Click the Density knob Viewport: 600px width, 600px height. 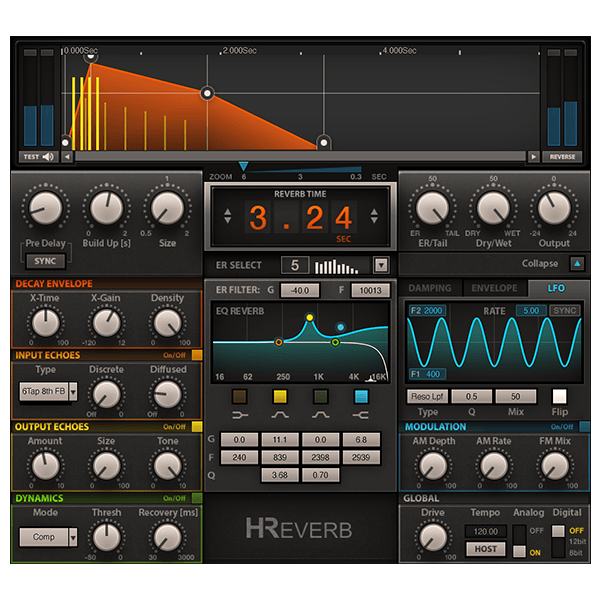coord(167,323)
